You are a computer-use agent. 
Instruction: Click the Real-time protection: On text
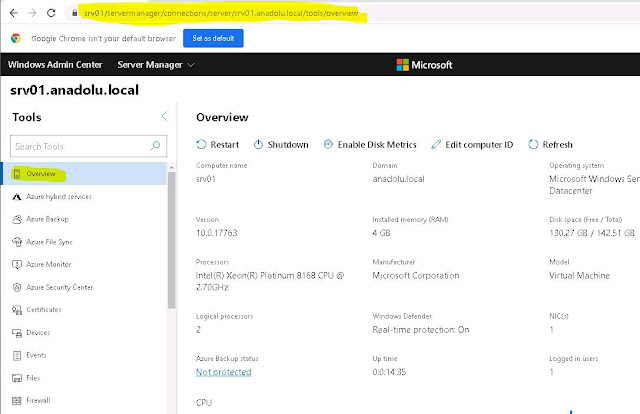(x=421, y=329)
